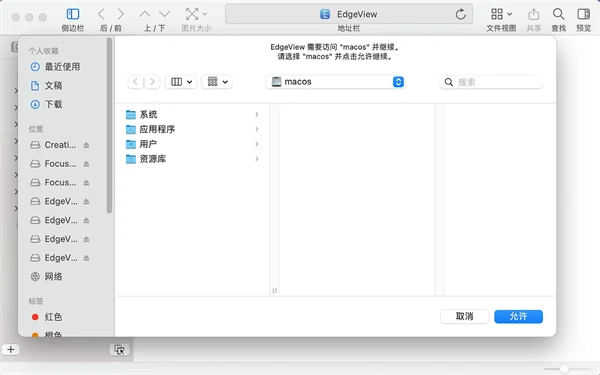600x375 pixels.
Task: Toggle the sidebar (侧边栏) in EdgeView toolbar
Action: tap(73, 15)
